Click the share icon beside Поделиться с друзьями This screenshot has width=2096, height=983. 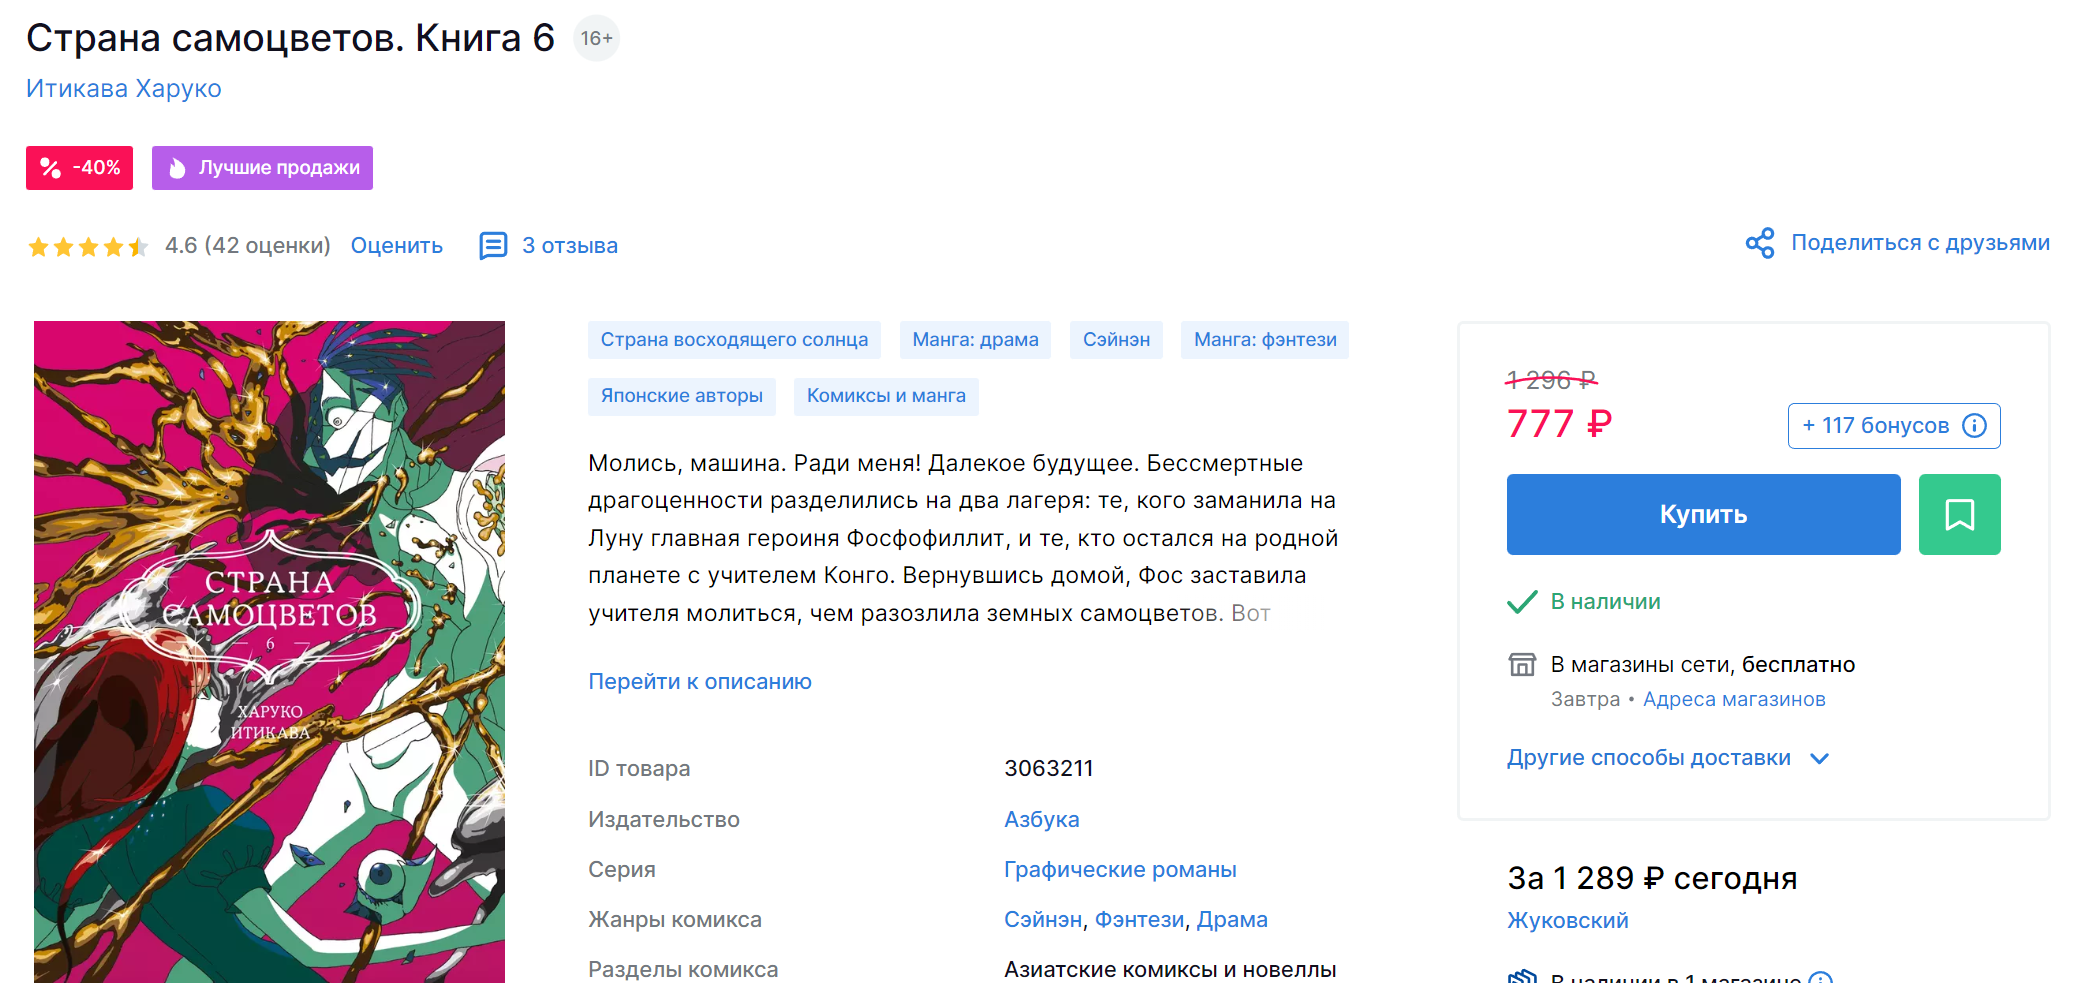[1760, 243]
